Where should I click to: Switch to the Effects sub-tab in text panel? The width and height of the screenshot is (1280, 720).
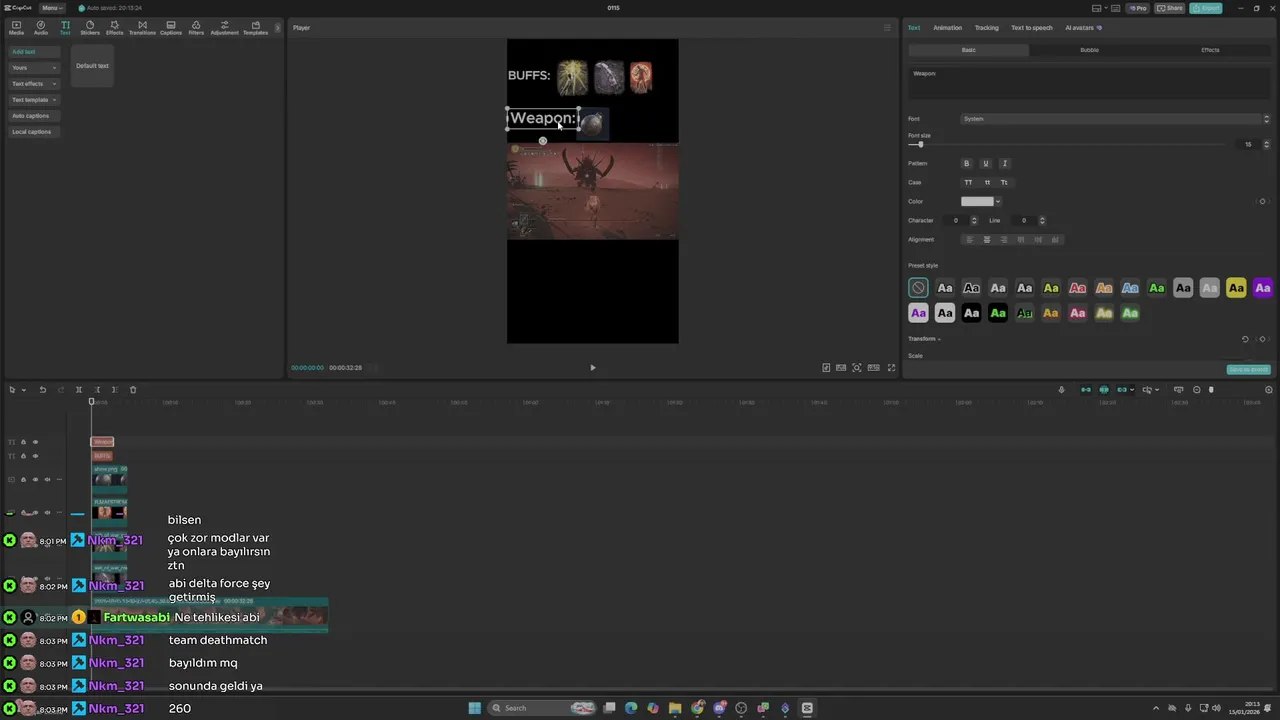(1210, 50)
